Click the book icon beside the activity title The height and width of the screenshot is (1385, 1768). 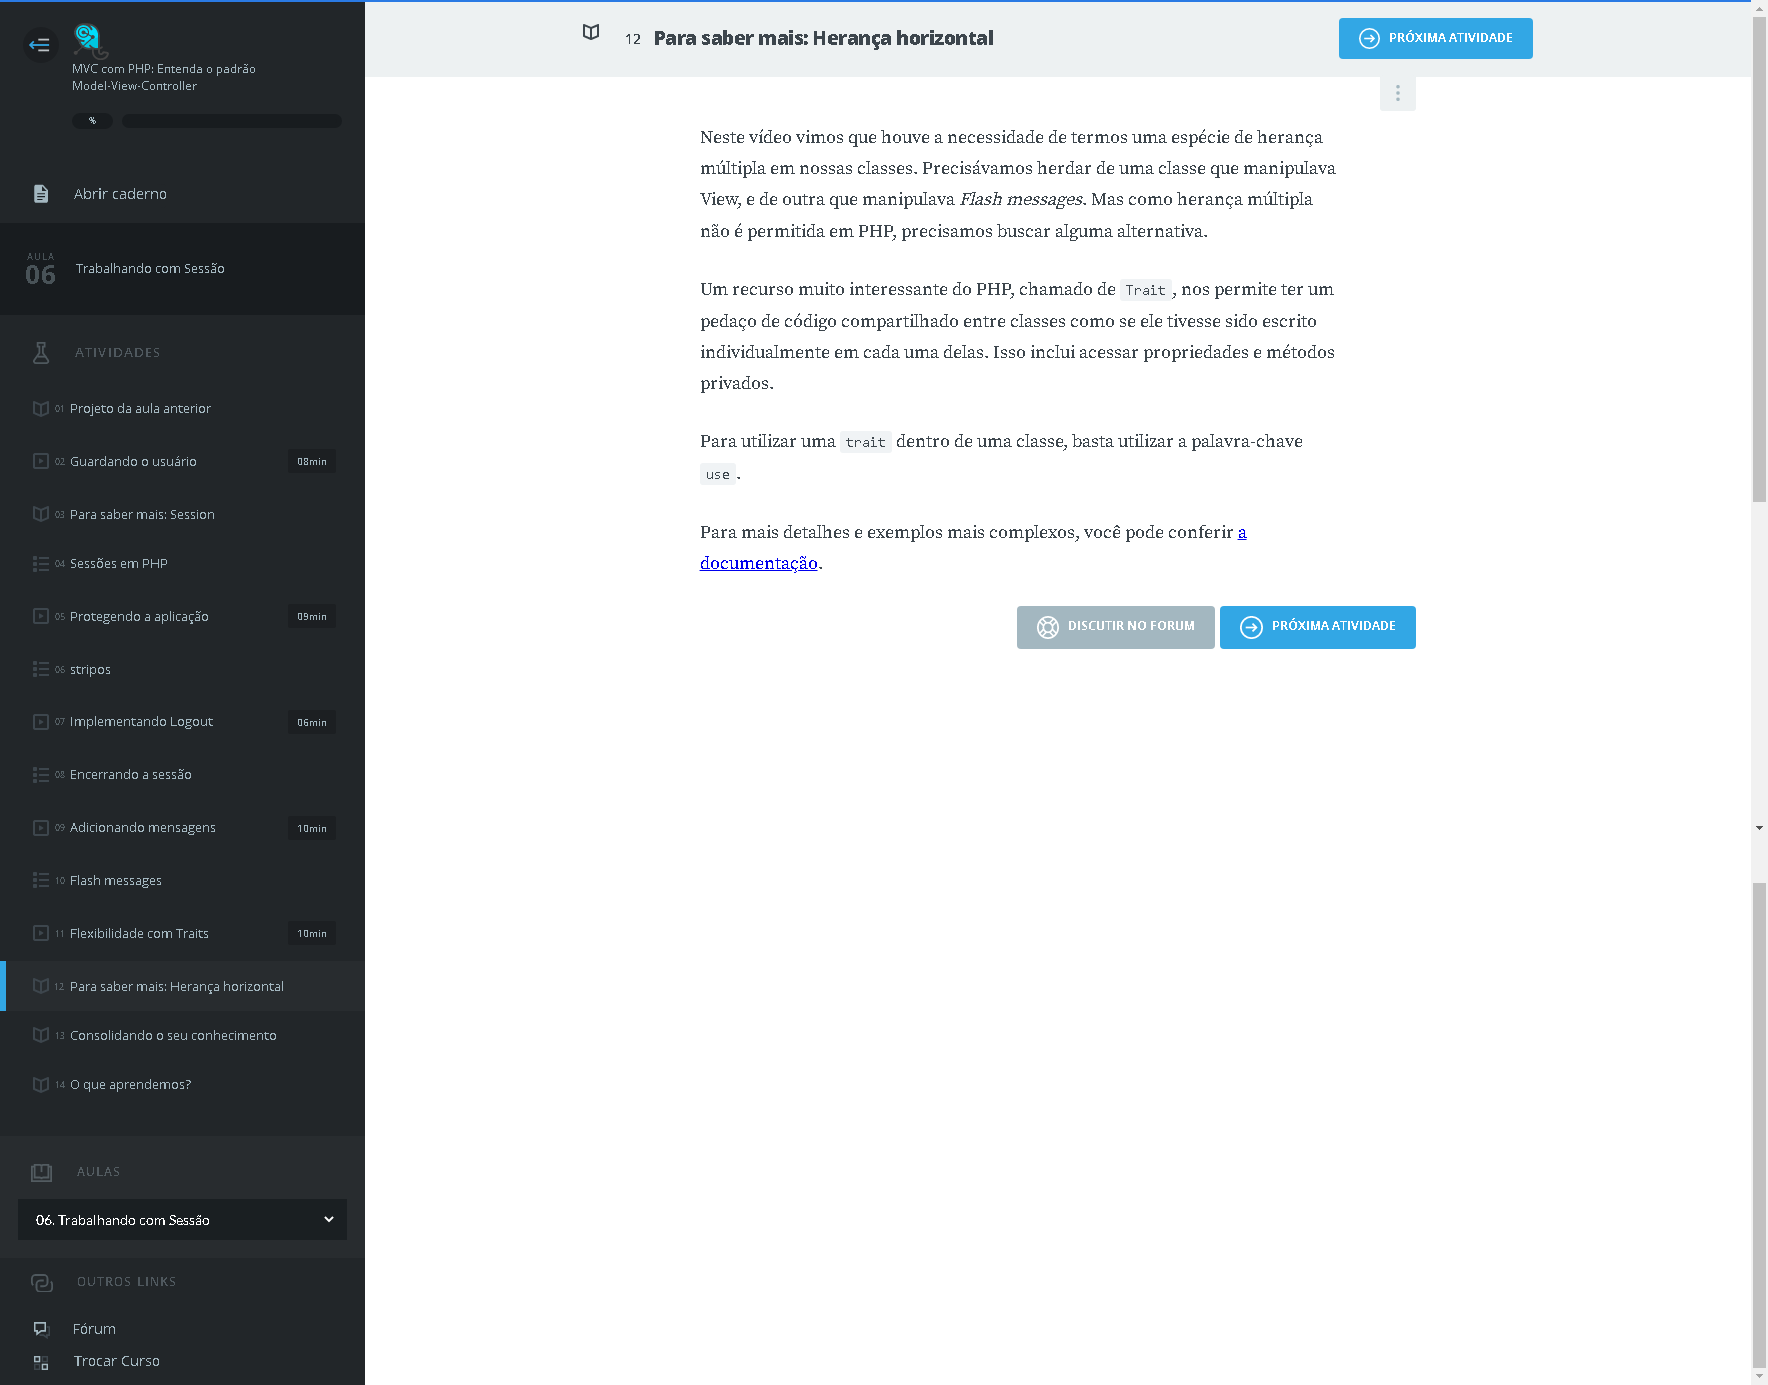click(x=591, y=33)
